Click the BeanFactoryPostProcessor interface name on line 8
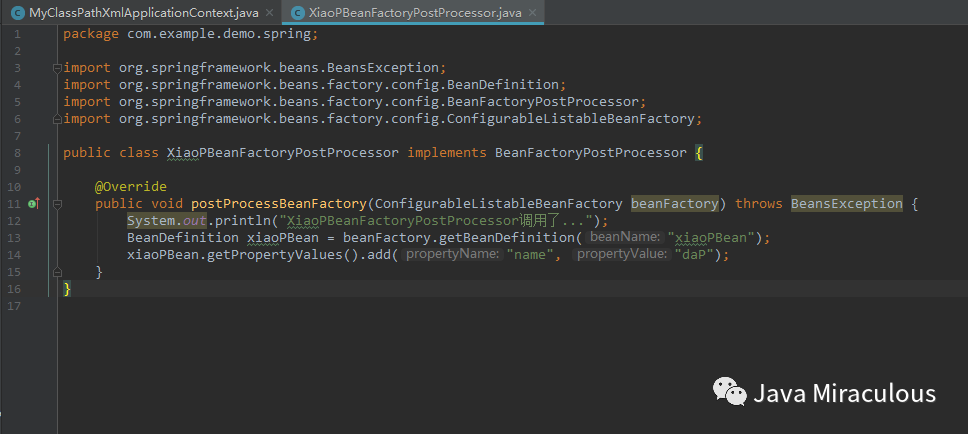This screenshot has height=434, width=968. click(590, 152)
